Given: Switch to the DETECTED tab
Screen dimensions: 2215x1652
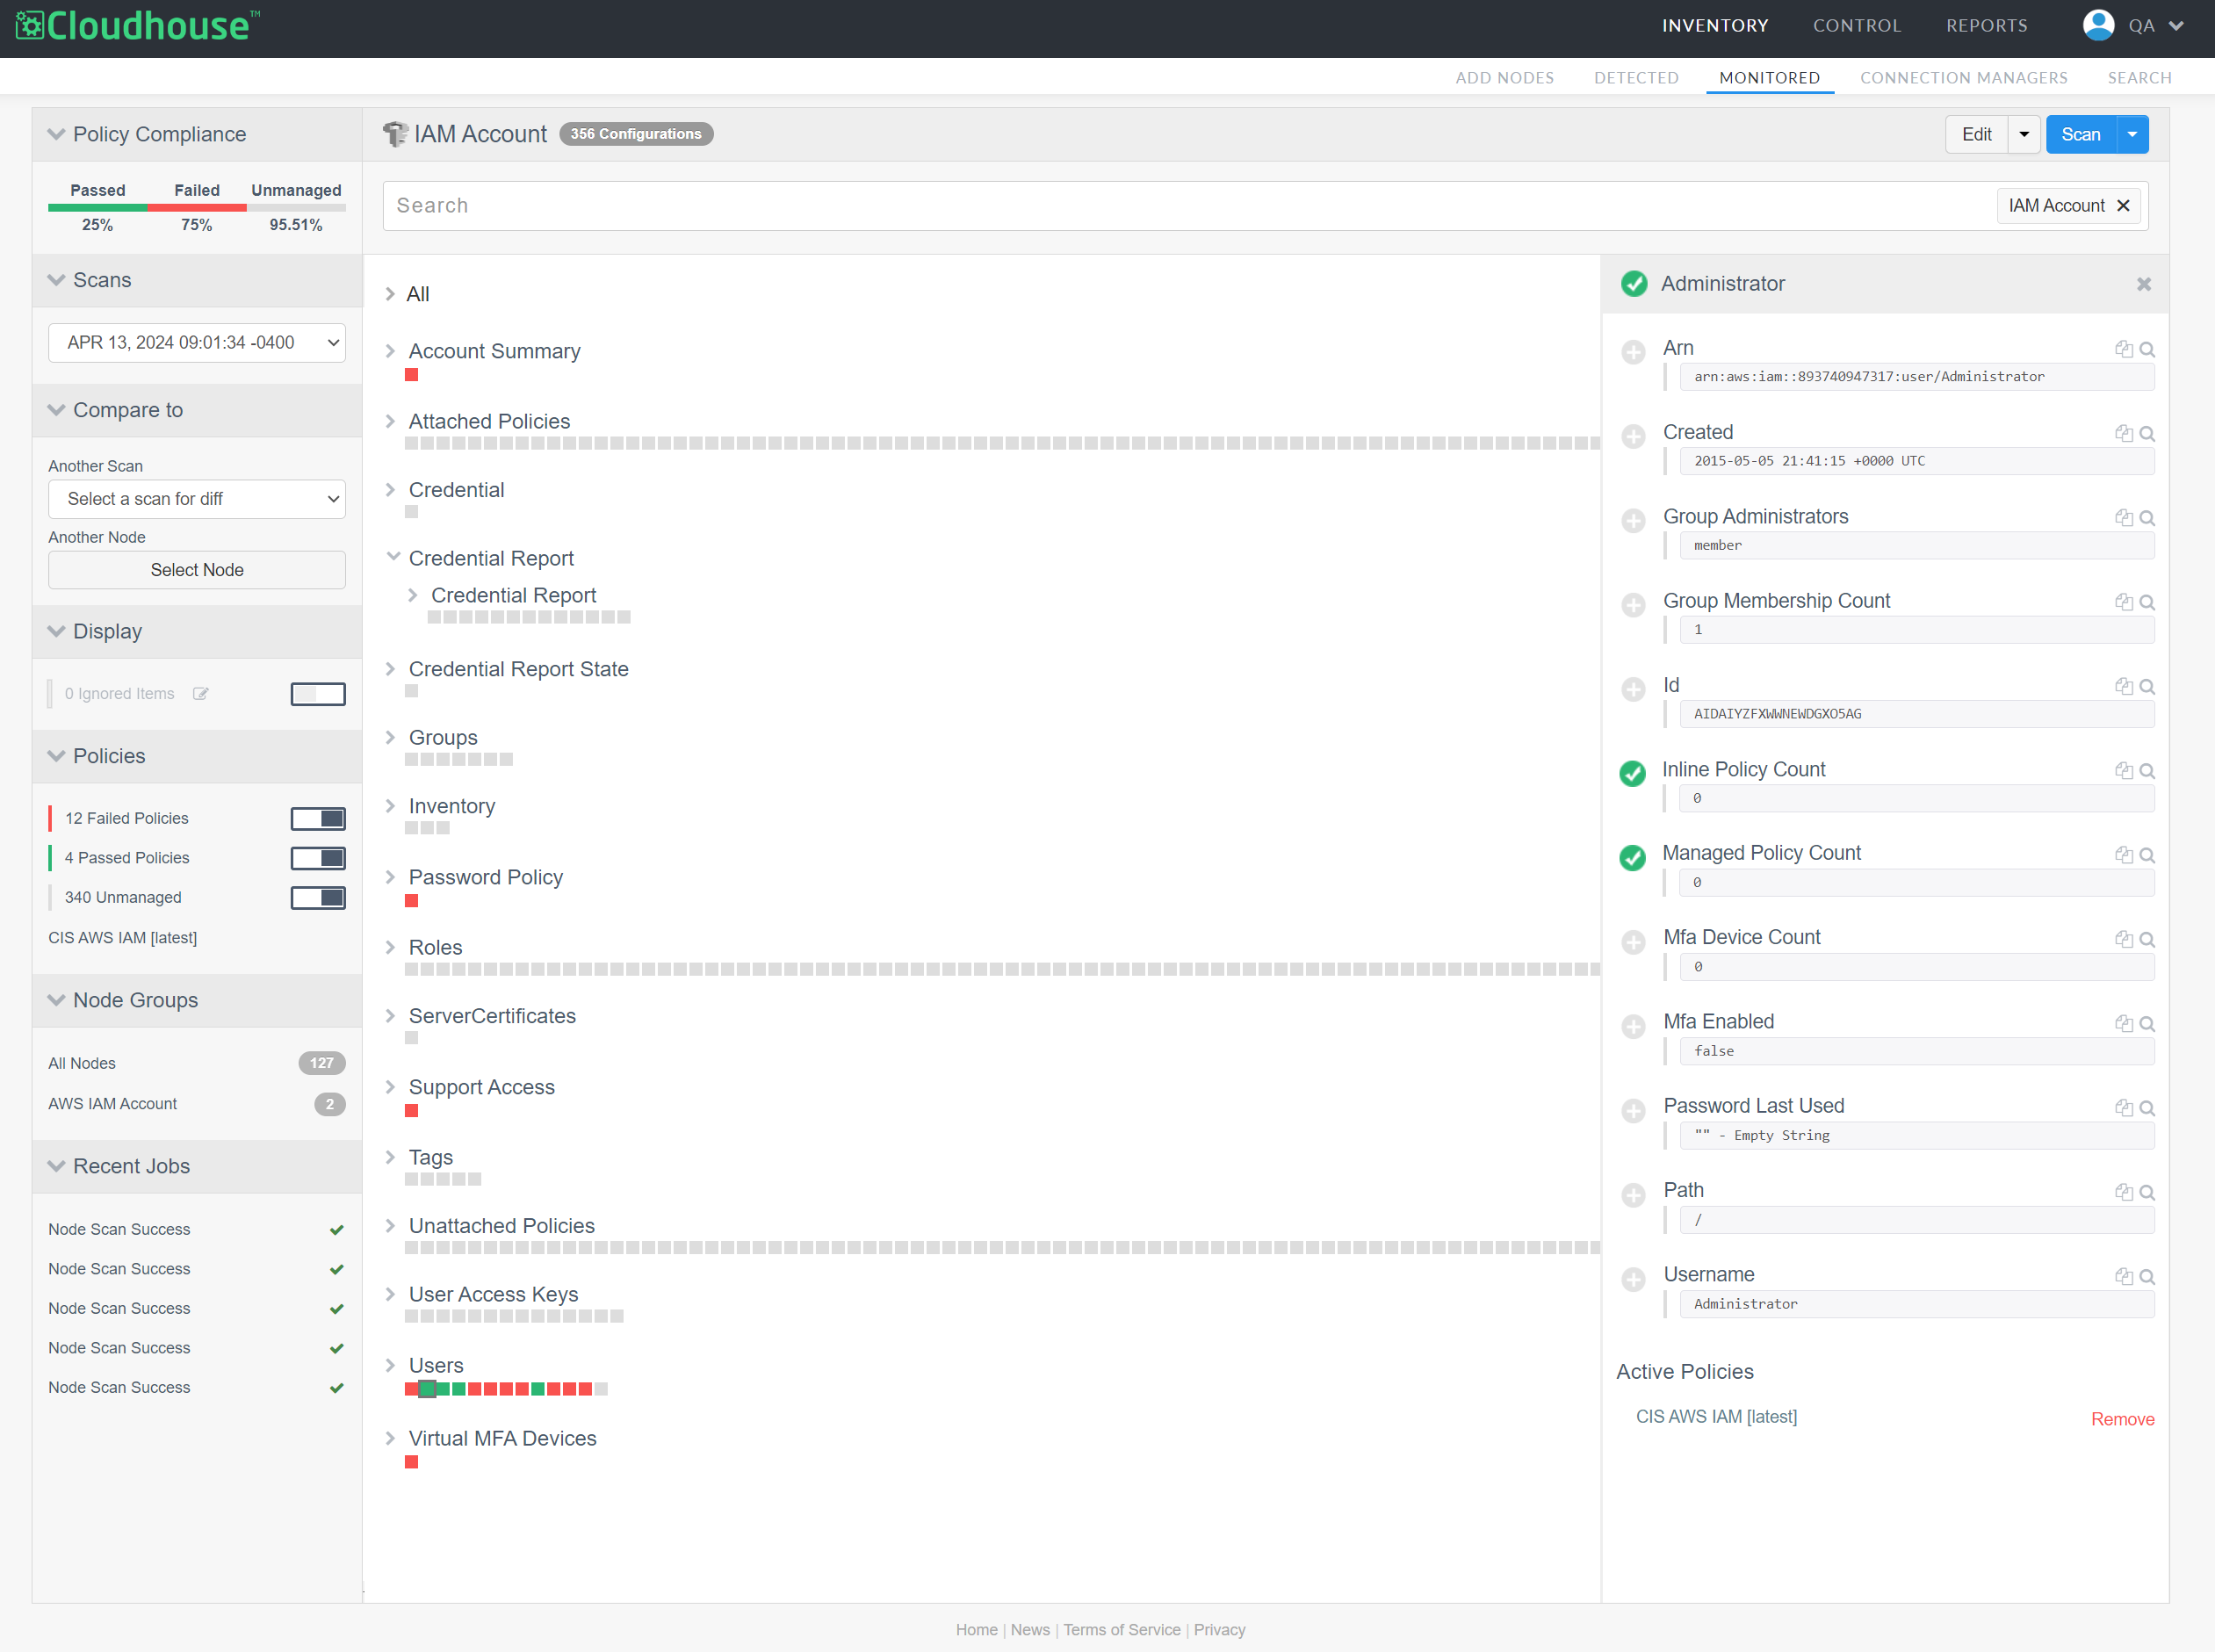Looking at the screenshot, I should point(1636,77).
